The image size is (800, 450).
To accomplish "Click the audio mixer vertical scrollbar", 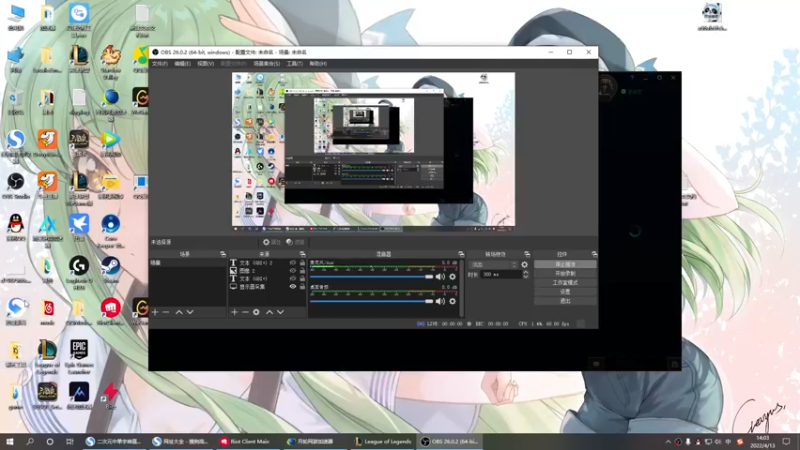I will pos(461,288).
